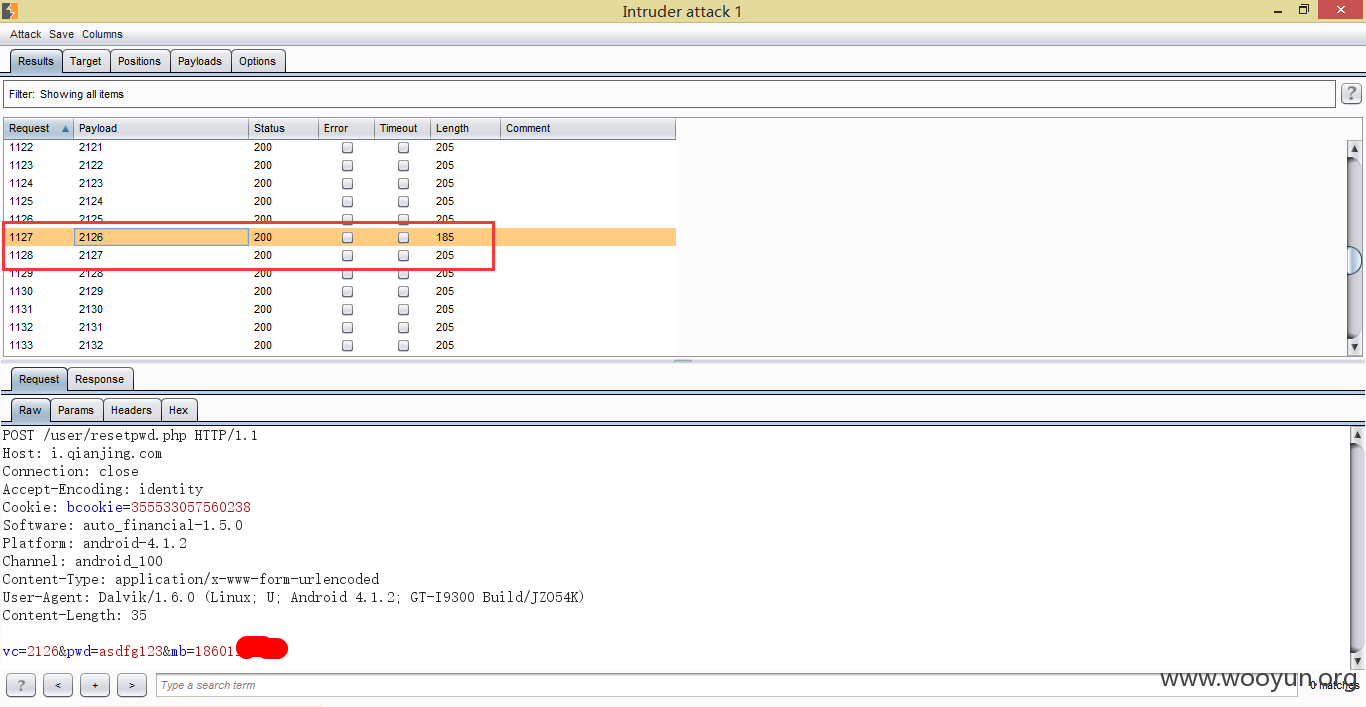
Task: Select the Request tab
Action: click(x=39, y=379)
